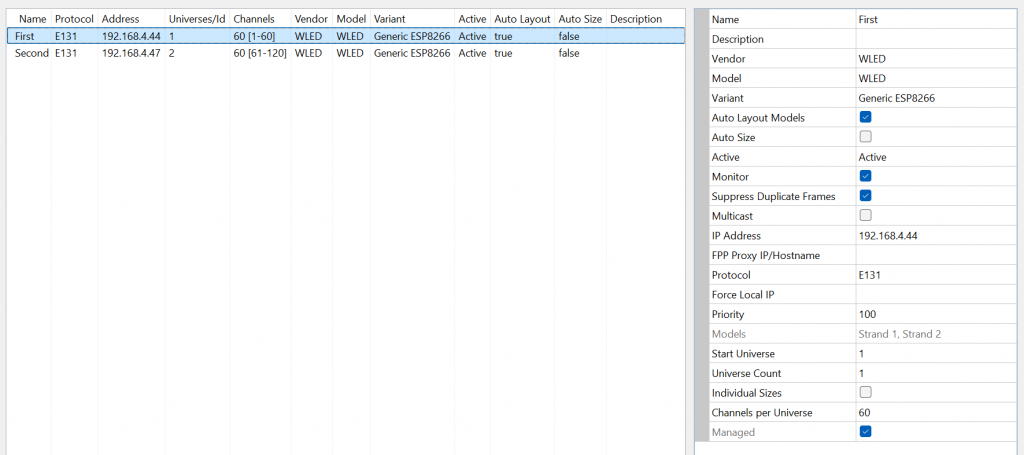Change the Active property value field
The height and width of the screenshot is (455, 1024).
pos(935,157)
